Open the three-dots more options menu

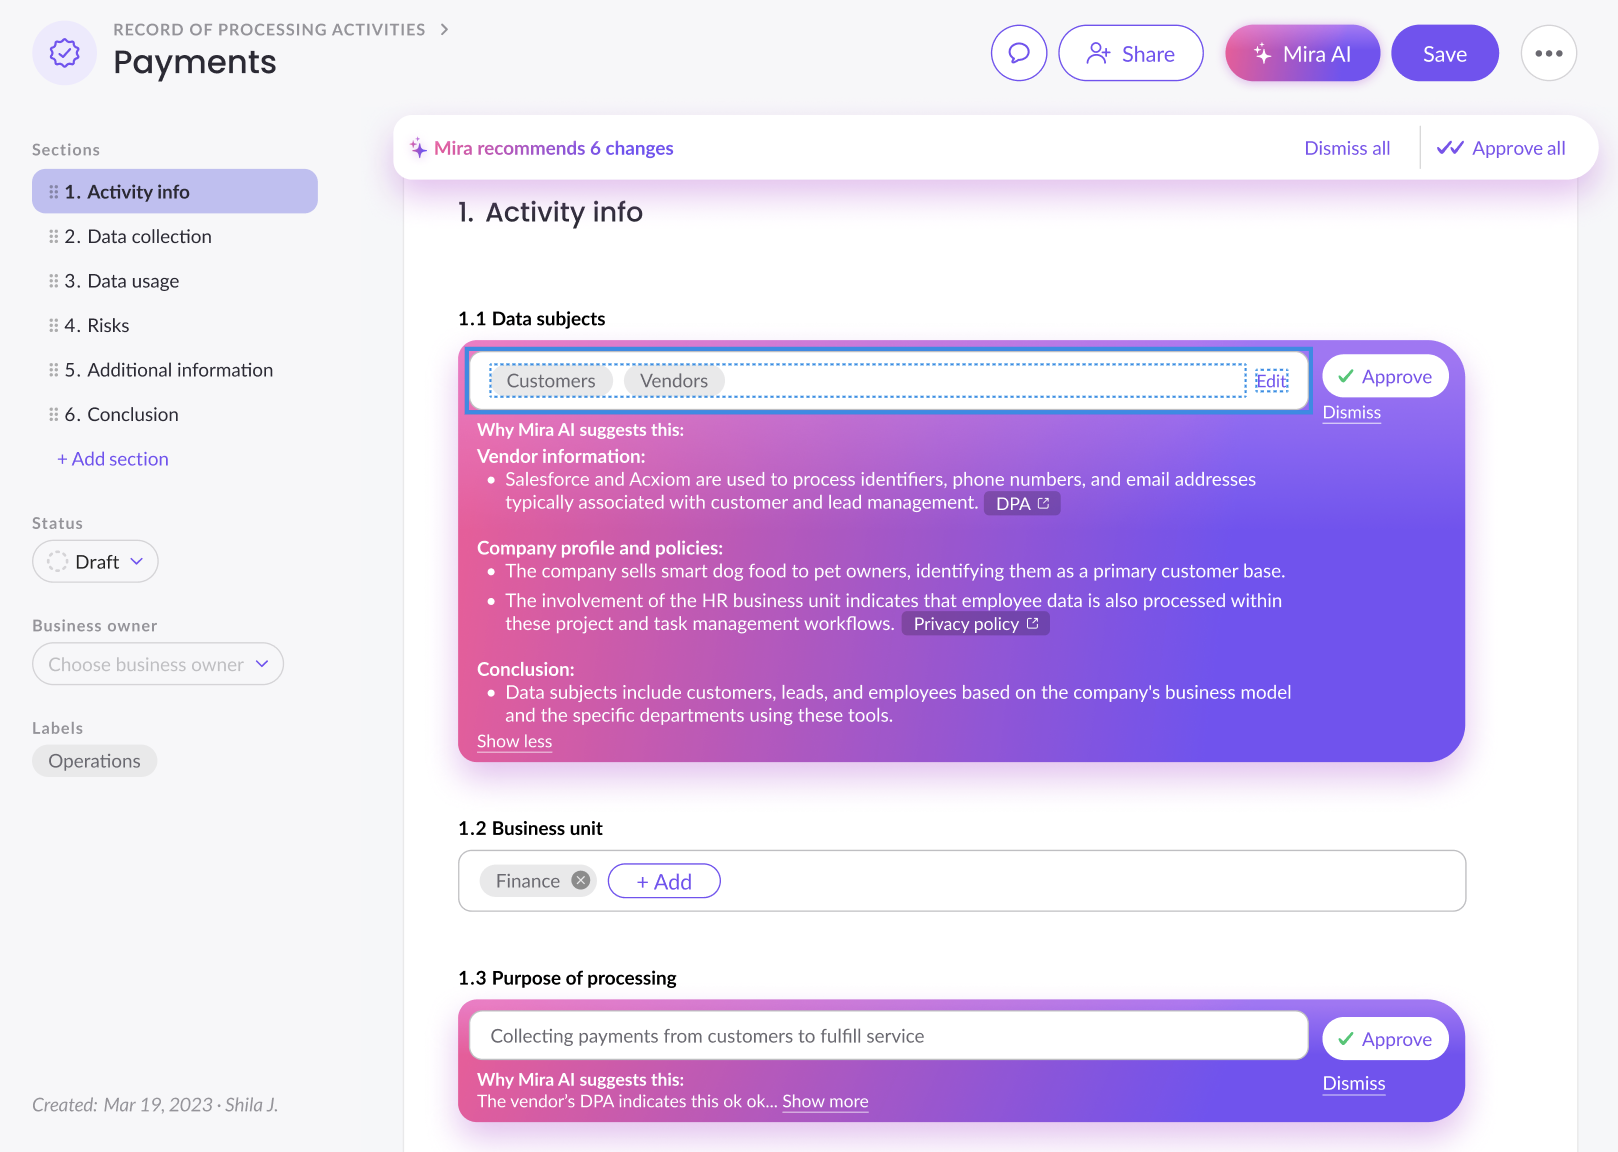tap(1549, 53)
